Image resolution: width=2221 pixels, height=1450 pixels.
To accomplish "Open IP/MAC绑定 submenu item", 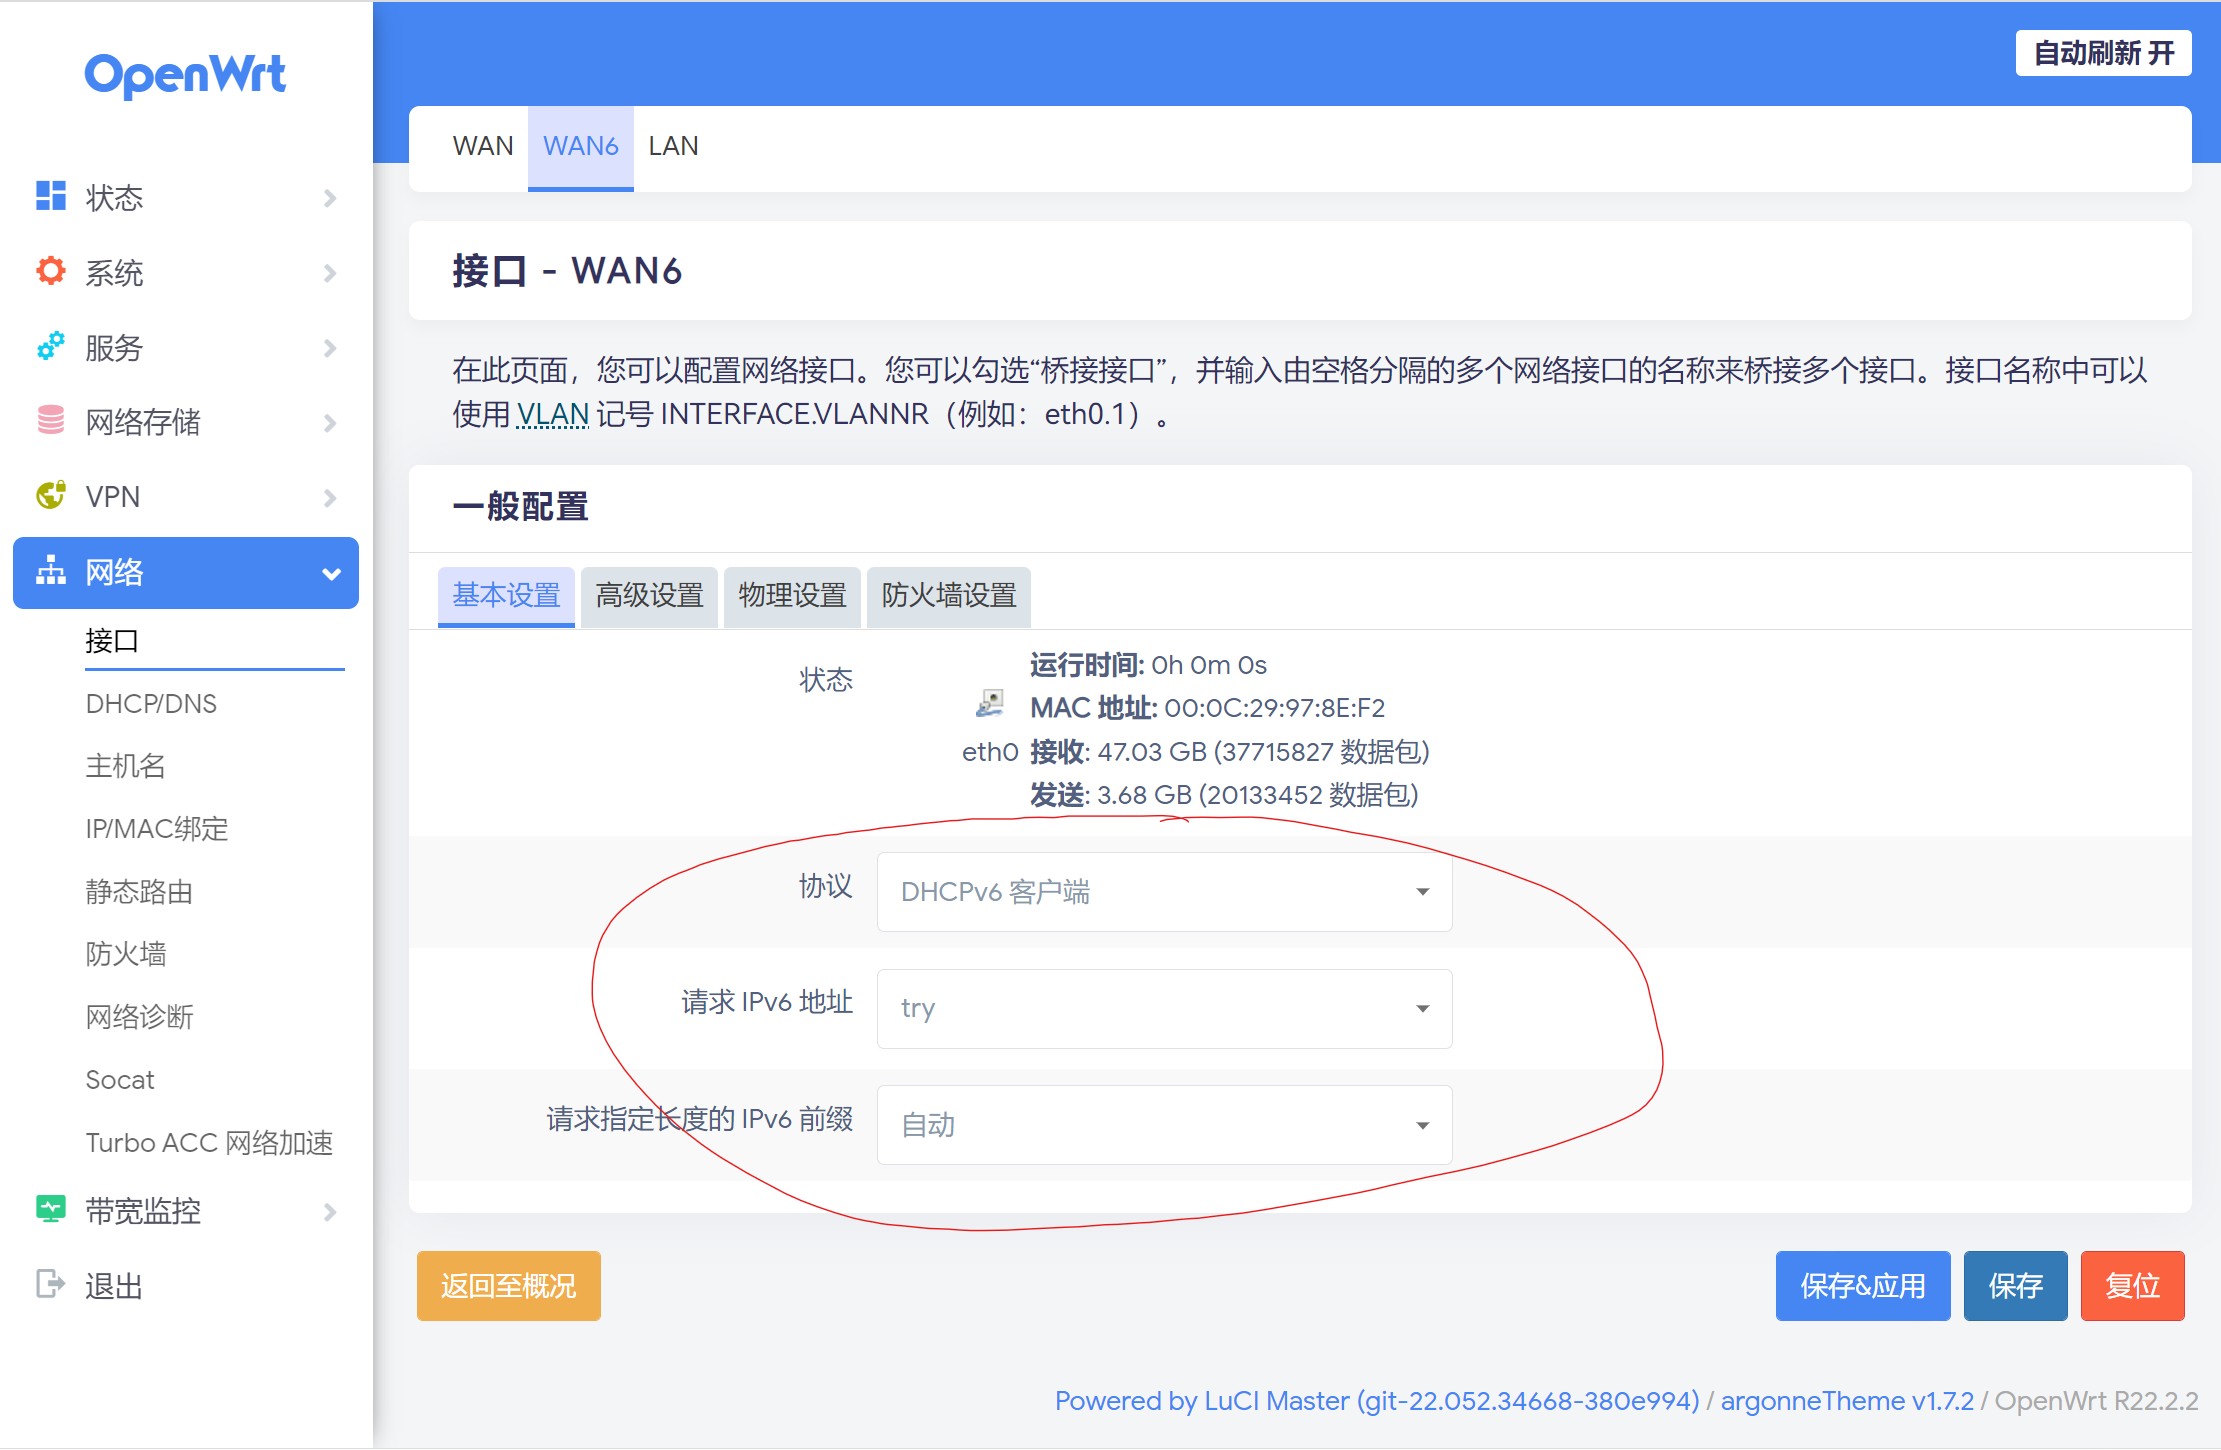I will click(x=157, y=829).
